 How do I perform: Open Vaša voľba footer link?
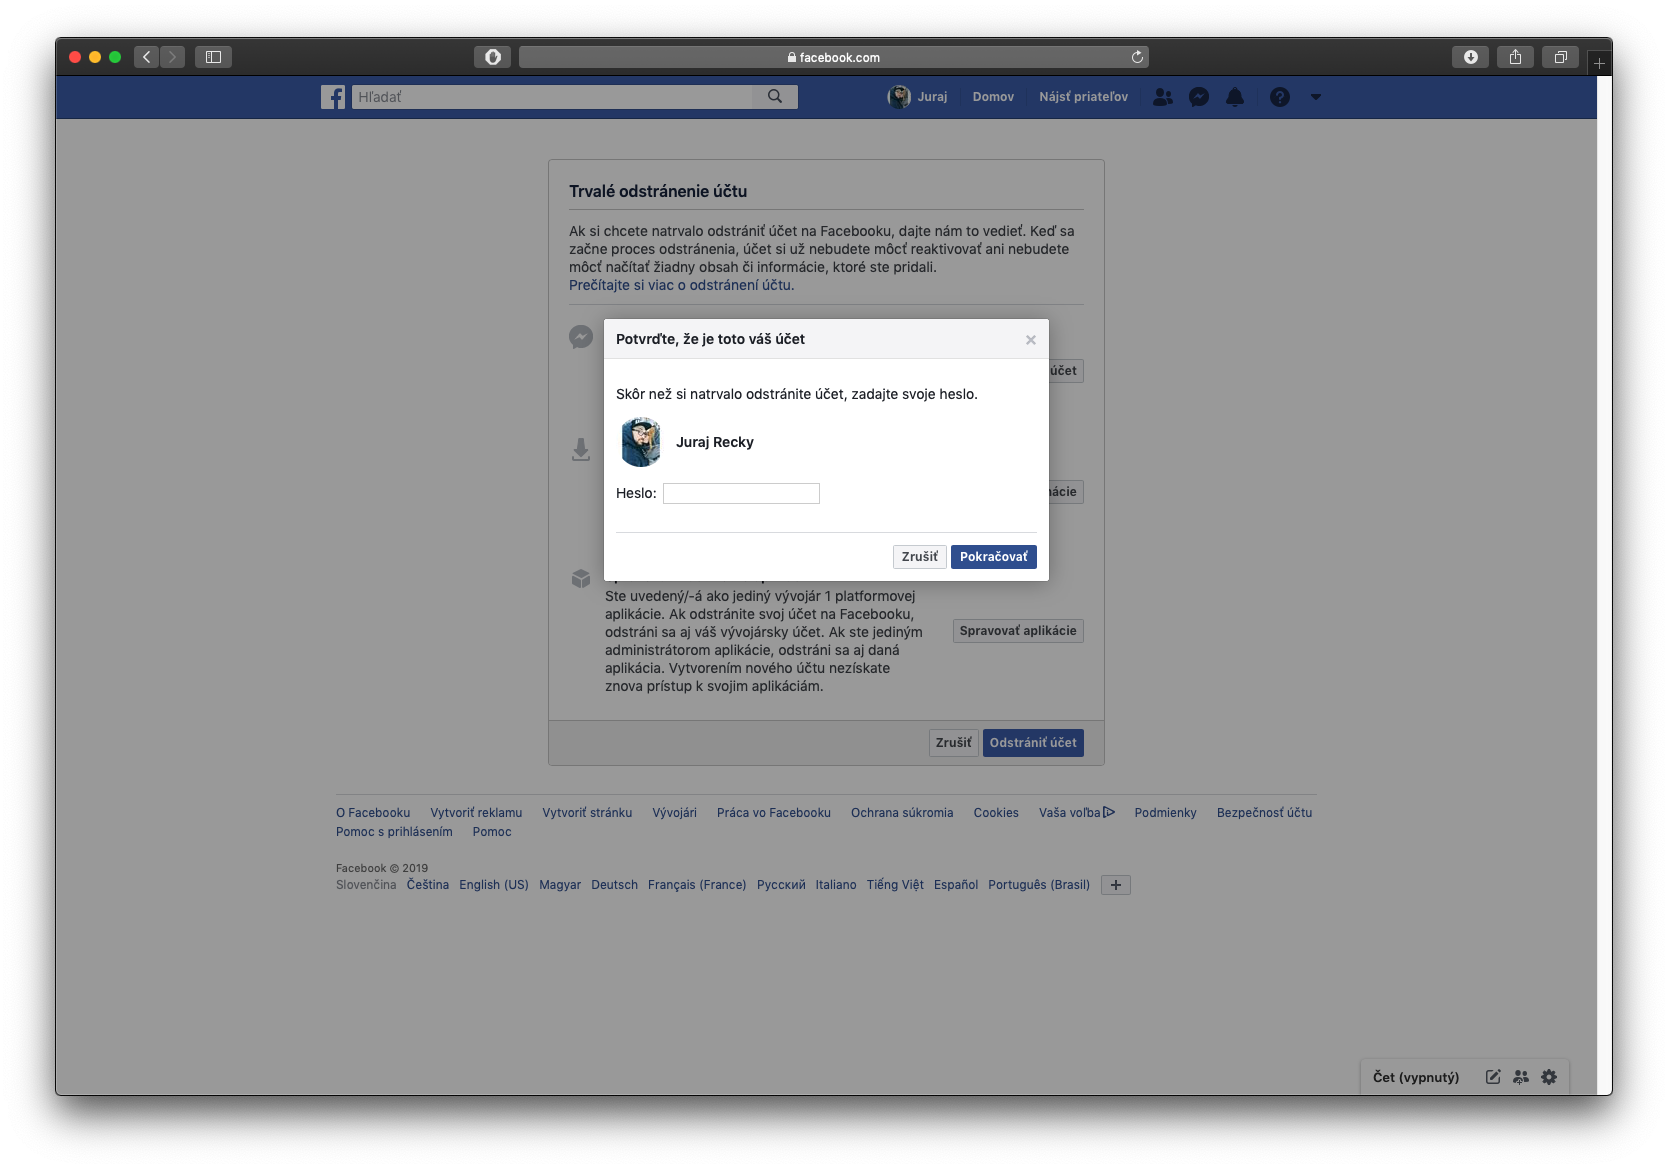tap(1076, 813)
